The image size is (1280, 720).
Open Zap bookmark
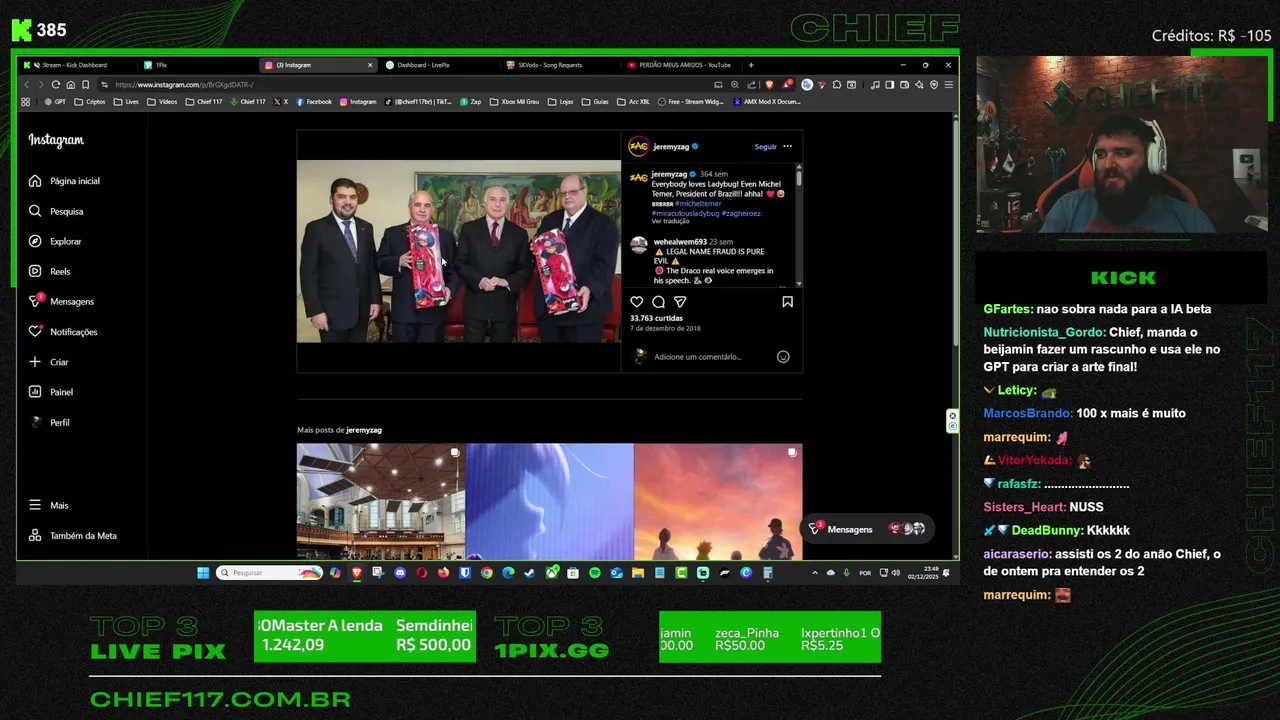(470, 102)
